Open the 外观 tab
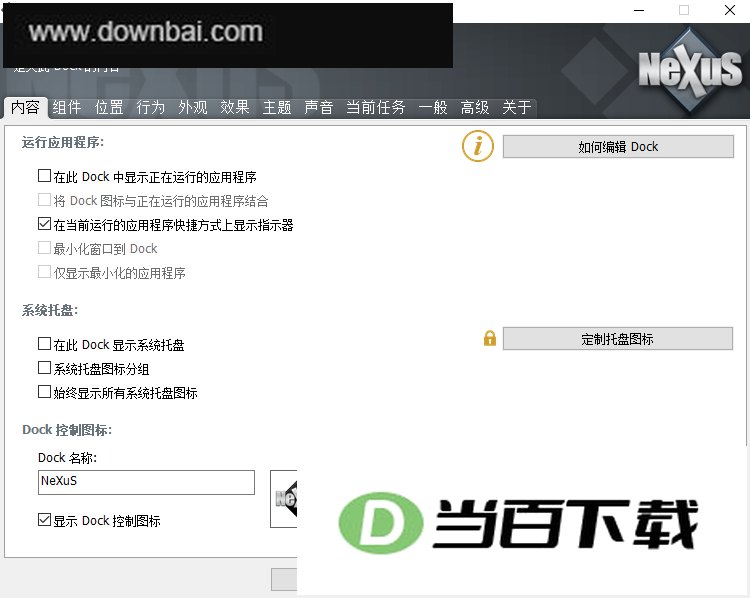Screen dimensions: 750x598 pyautogui.click(x=193, y=107)
